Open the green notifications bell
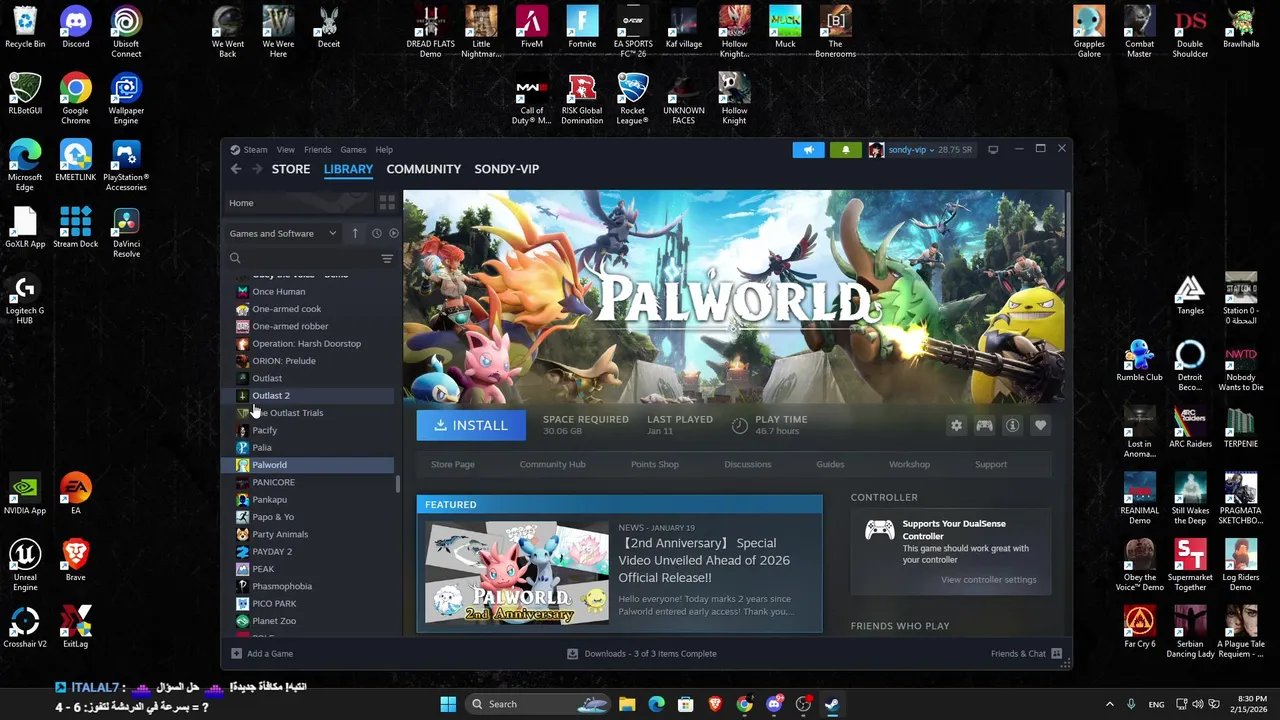 click(x=845, y=150)
